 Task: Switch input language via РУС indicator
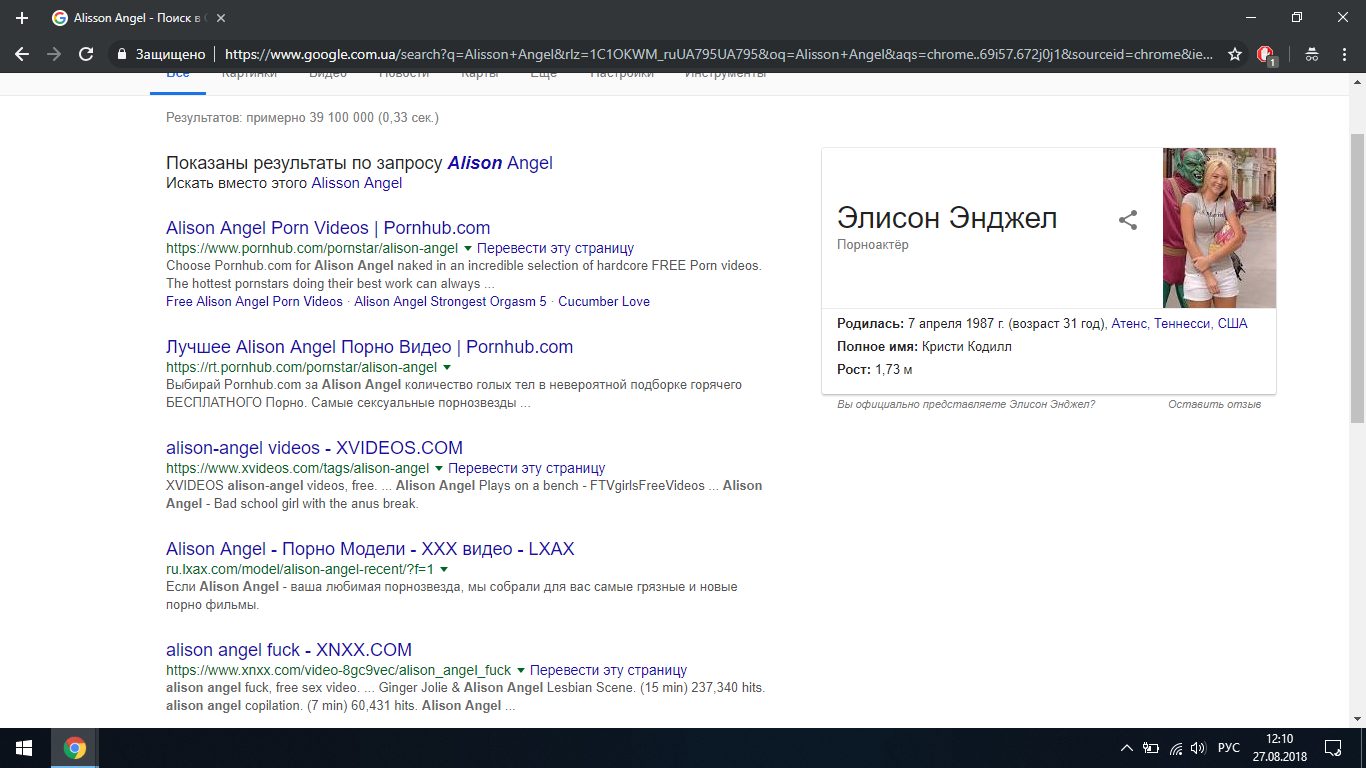(x=1229, y=748)
